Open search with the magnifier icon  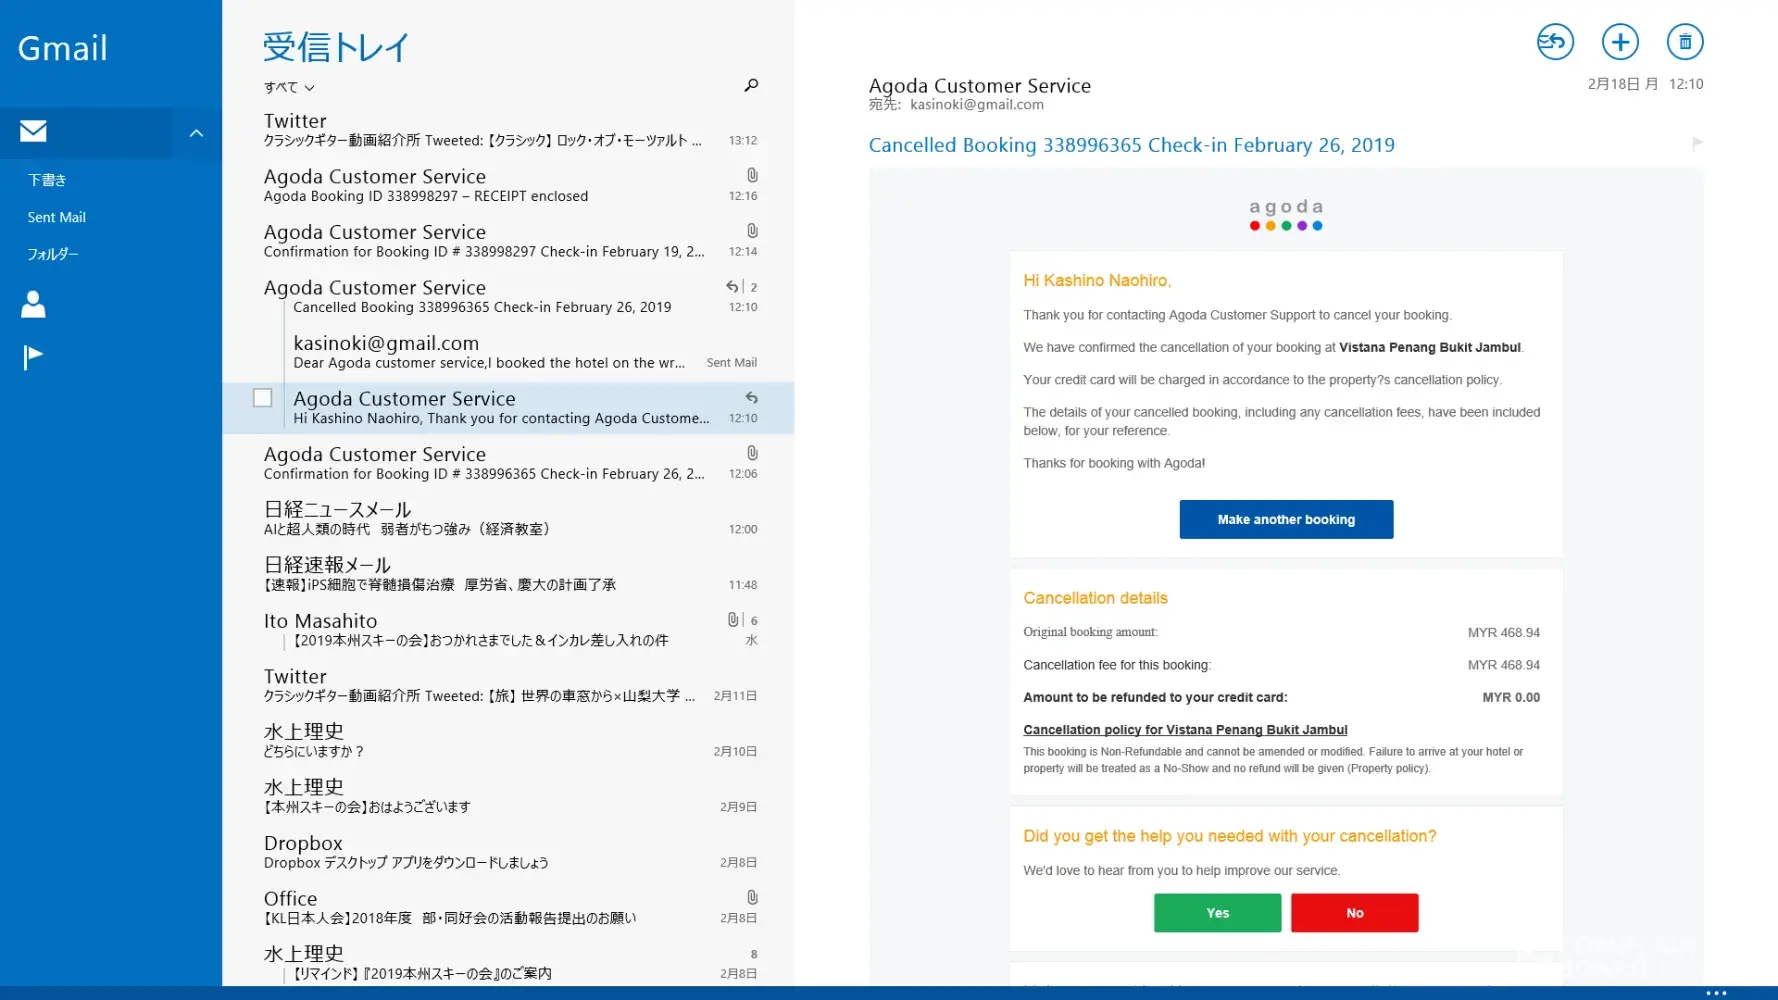click(751, 86)
